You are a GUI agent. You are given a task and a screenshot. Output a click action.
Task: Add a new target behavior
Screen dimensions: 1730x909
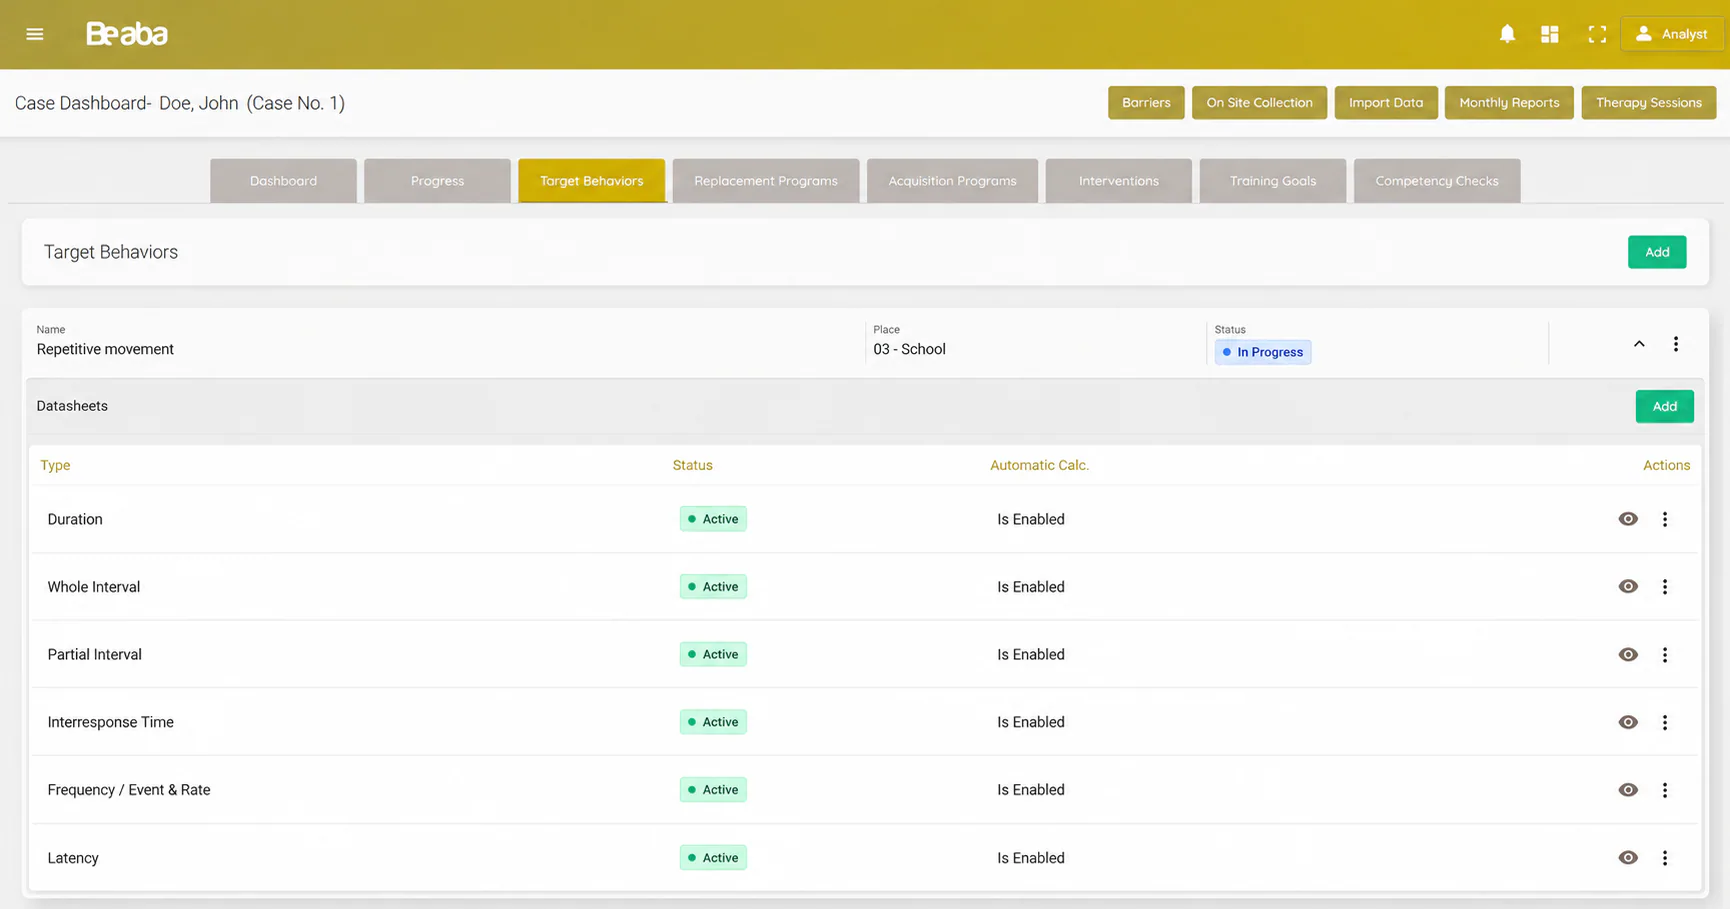tap(1656, 252)
